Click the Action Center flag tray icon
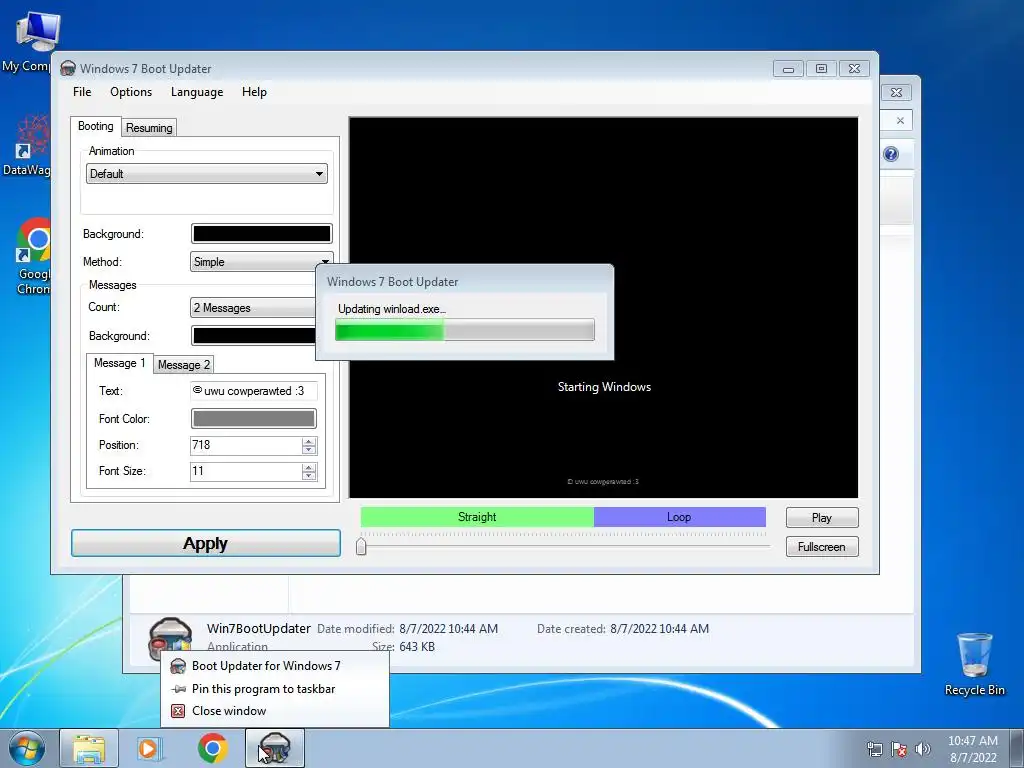The height and width of the screenshot is (768, 1024). 899,749
